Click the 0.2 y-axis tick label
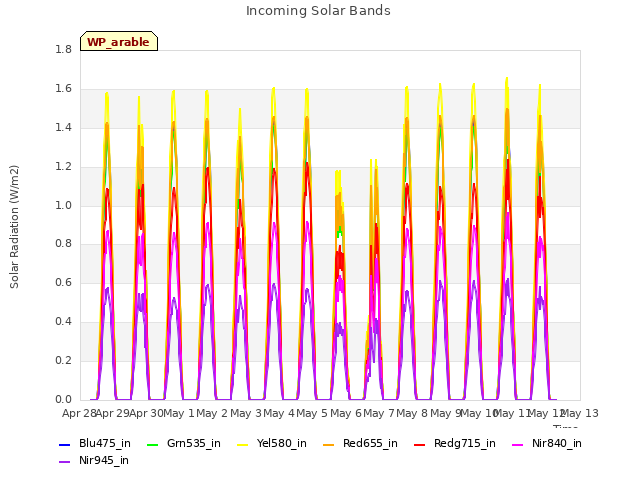640x480 pixels. pos(63,361)
